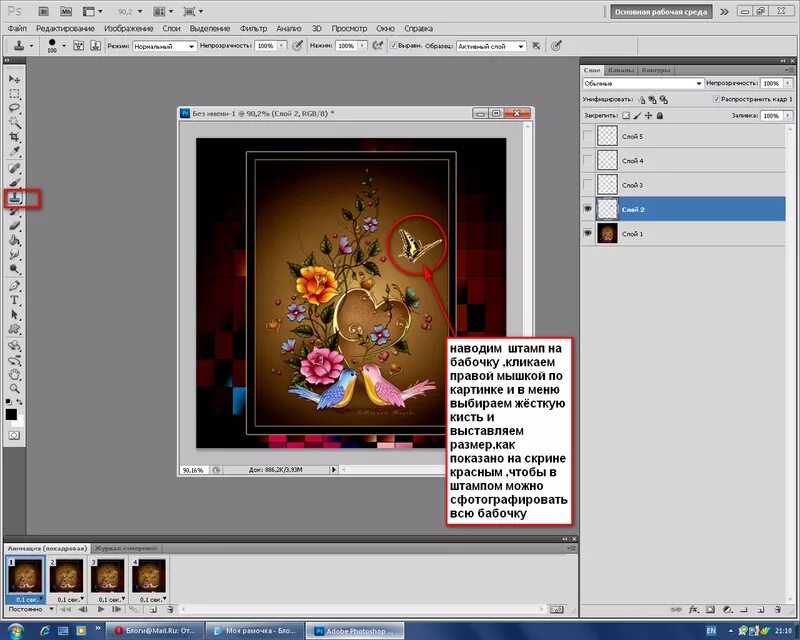Select the Hand tool
800x640 pixels.
point(14,375)
